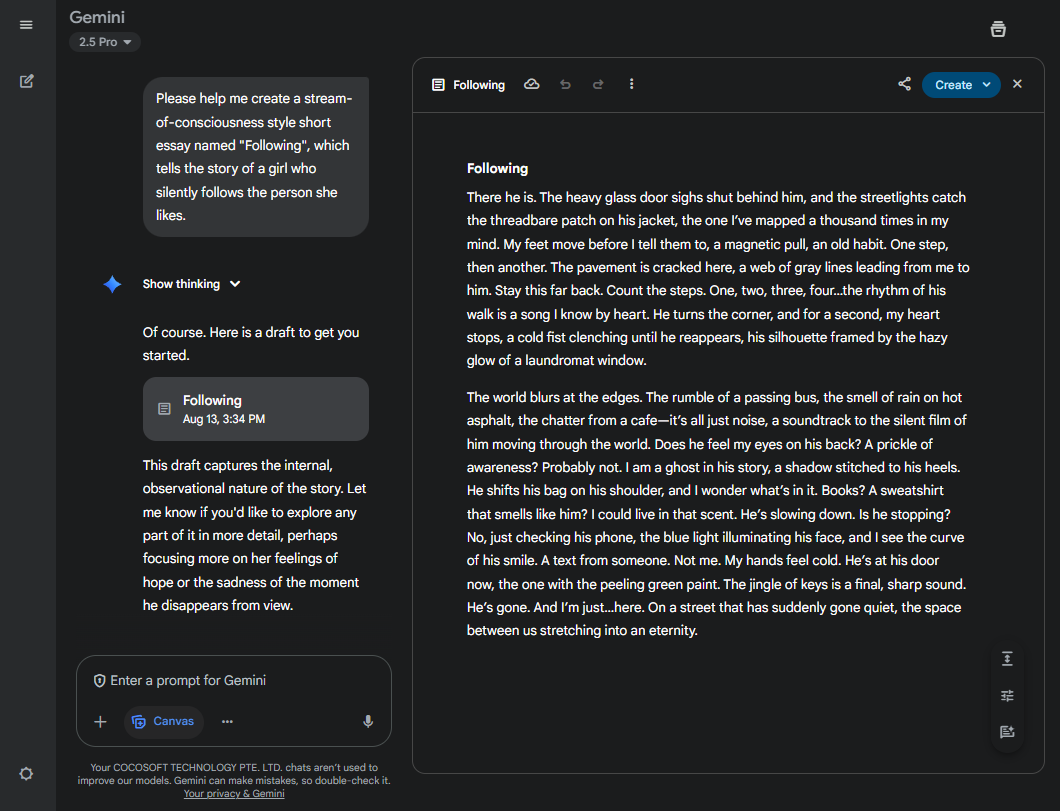Open the Following document card in chat
The width and height of the screenshot is (1060, 811).
[255, 409]
